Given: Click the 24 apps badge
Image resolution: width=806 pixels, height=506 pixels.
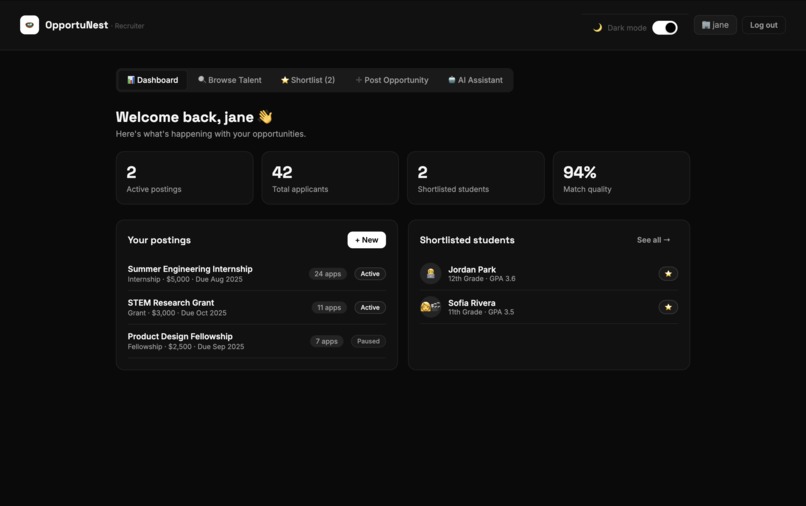Looking at the screenshot, I should click(x=328, y=274).
